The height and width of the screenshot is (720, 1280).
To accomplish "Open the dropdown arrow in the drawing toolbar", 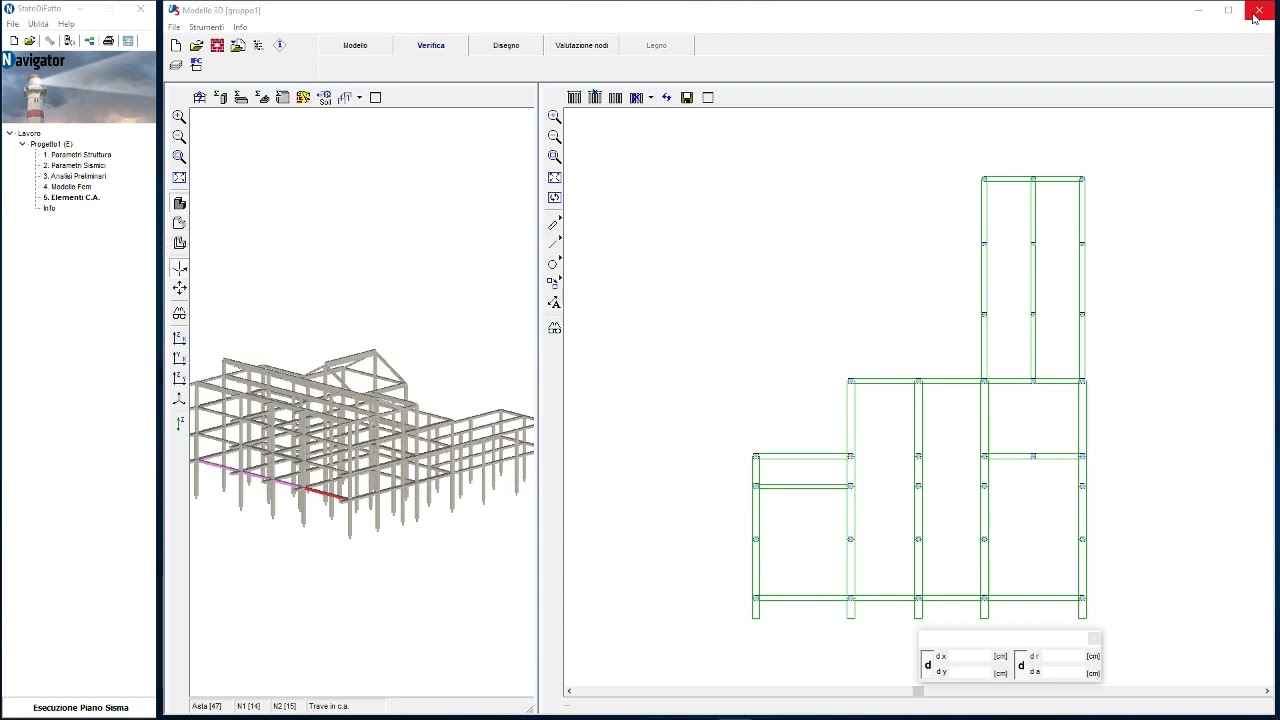I will 650,97.
